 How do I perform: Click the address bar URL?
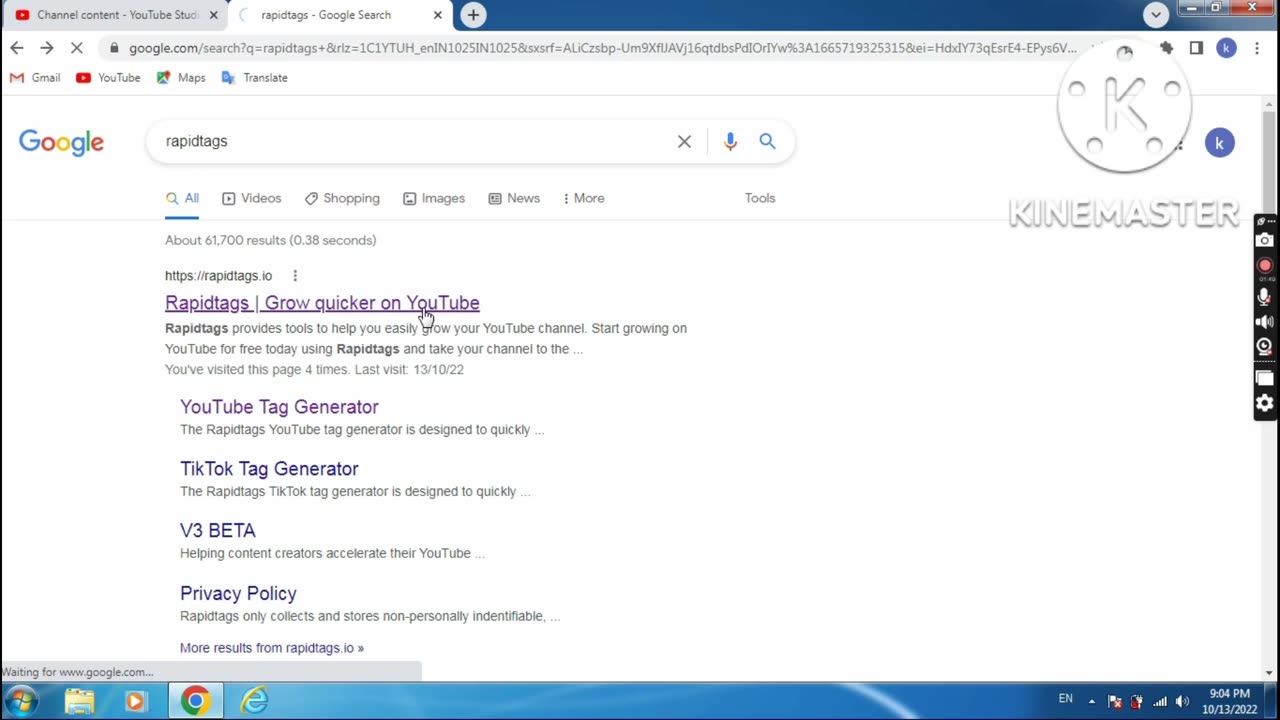[602, 48]
